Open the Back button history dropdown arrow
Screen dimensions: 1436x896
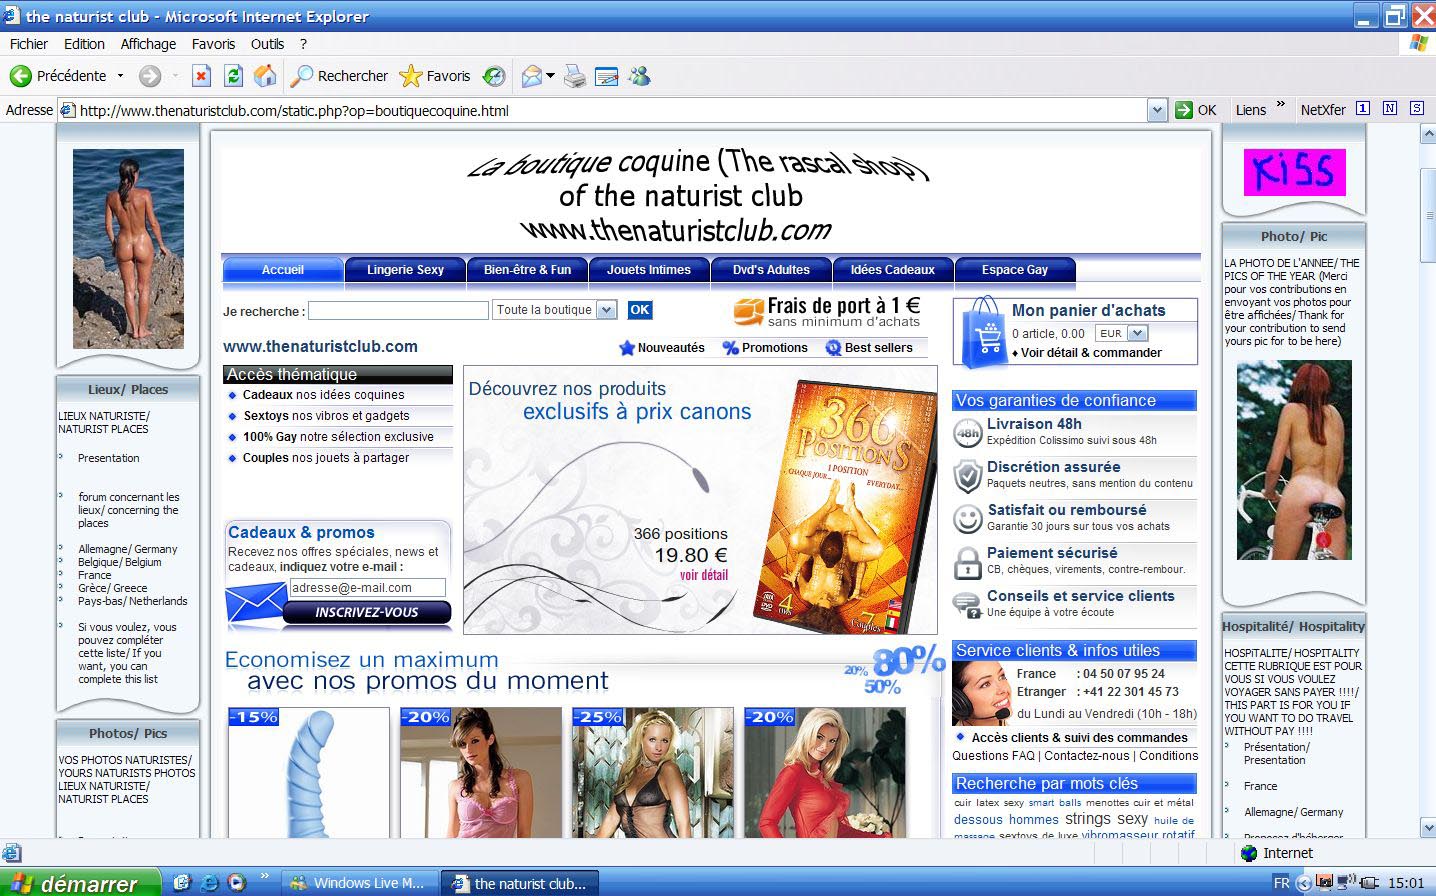point(120,76)
